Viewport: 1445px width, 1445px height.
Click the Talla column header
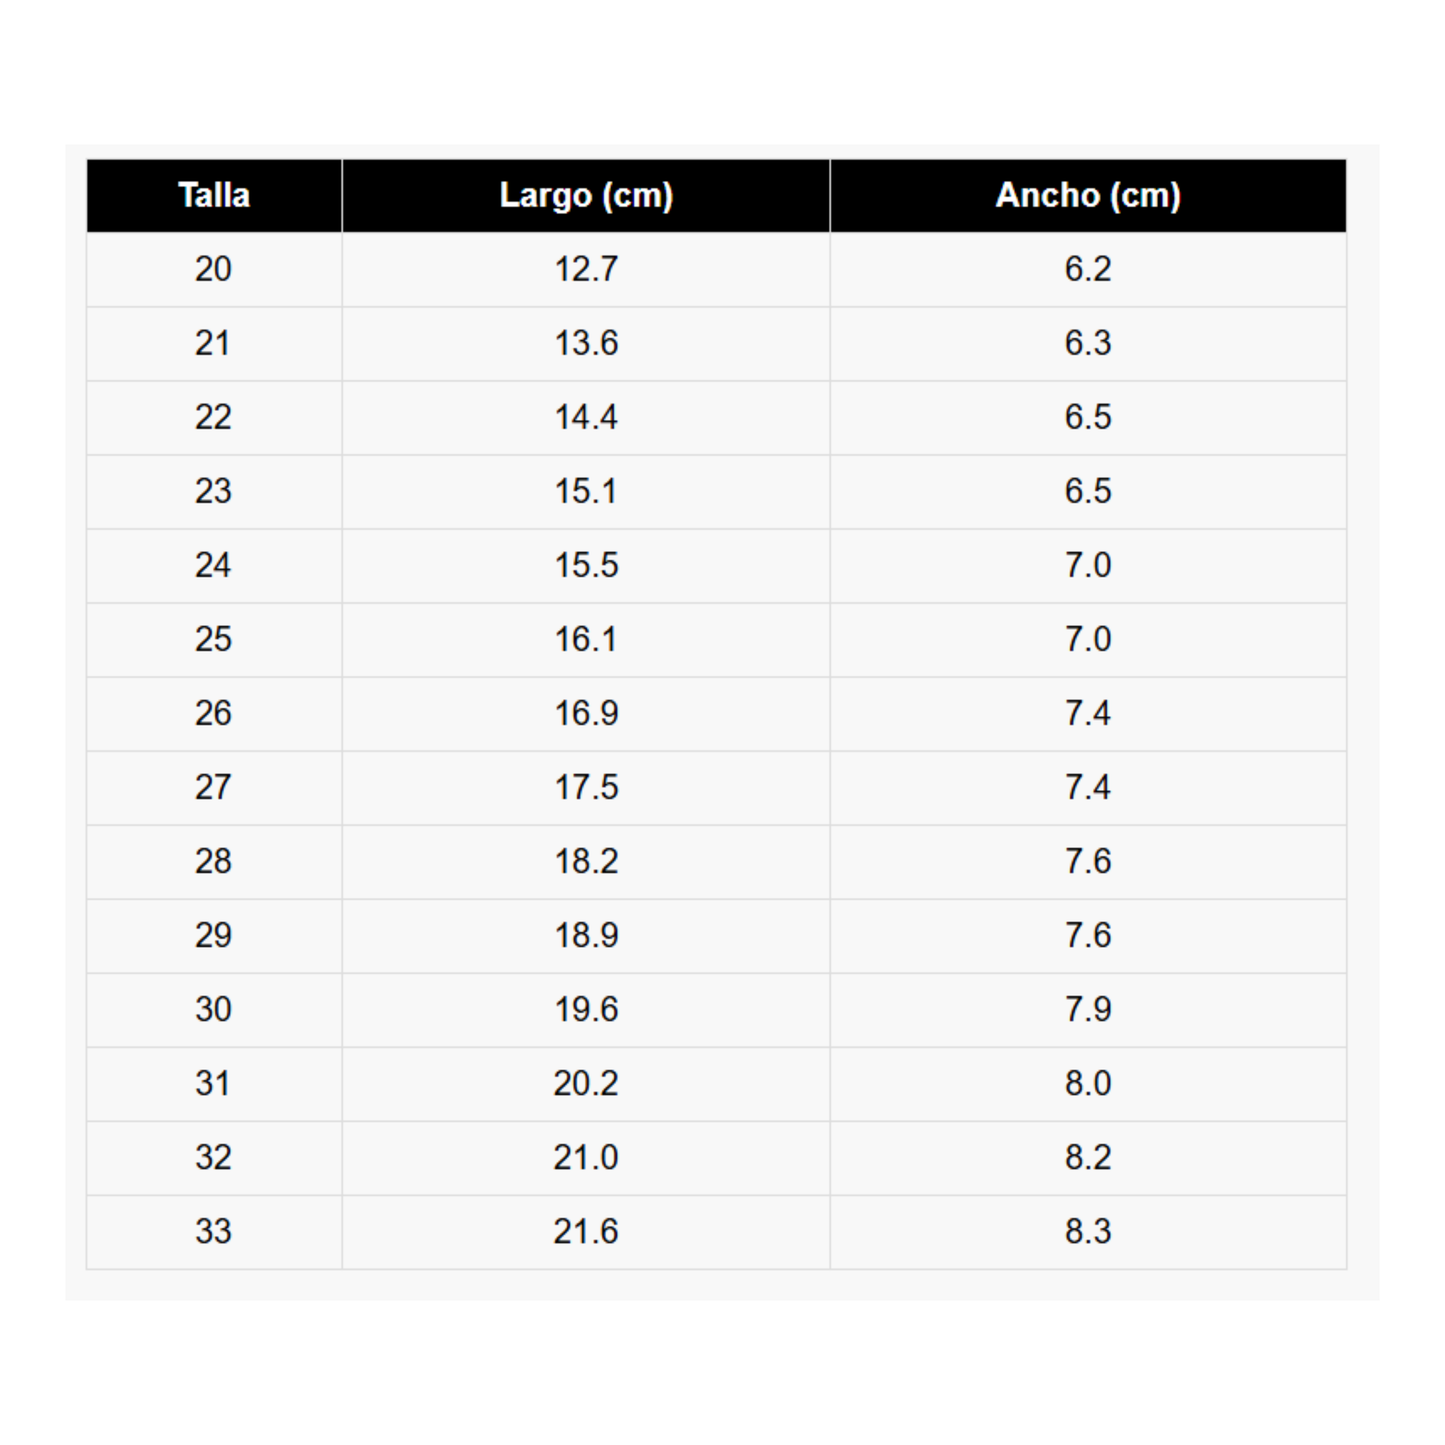(x=214, y=196)
